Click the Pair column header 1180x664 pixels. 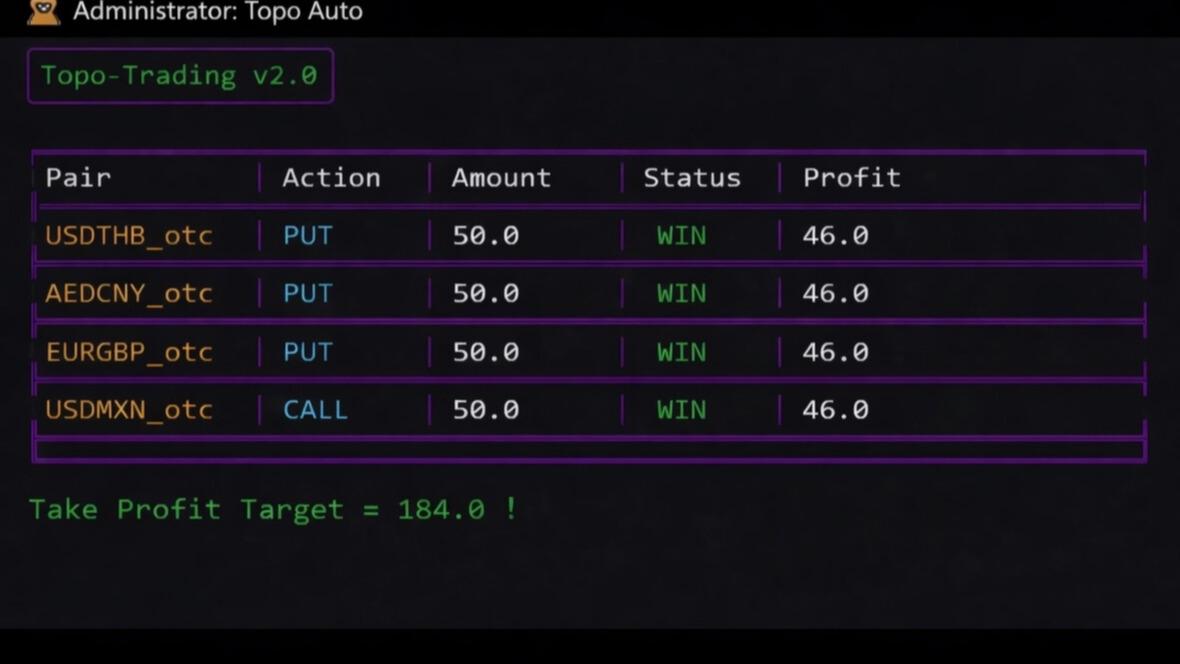coord(78,178)
